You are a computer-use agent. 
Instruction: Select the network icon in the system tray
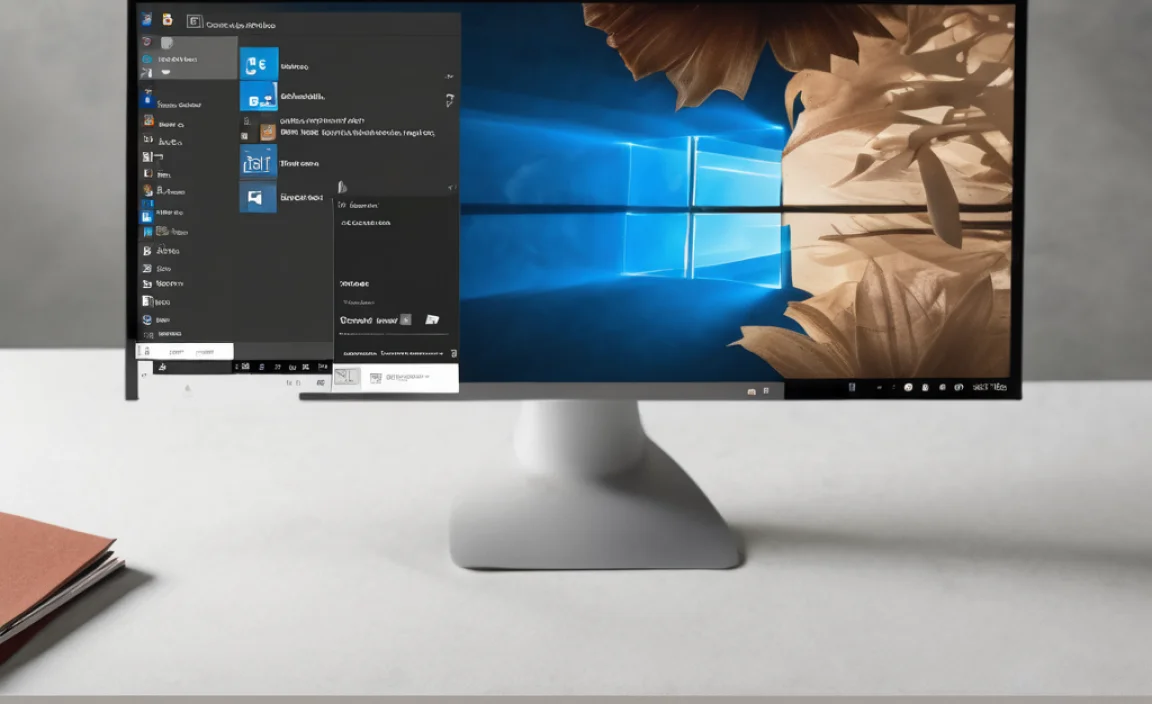(x=942, y=387)
